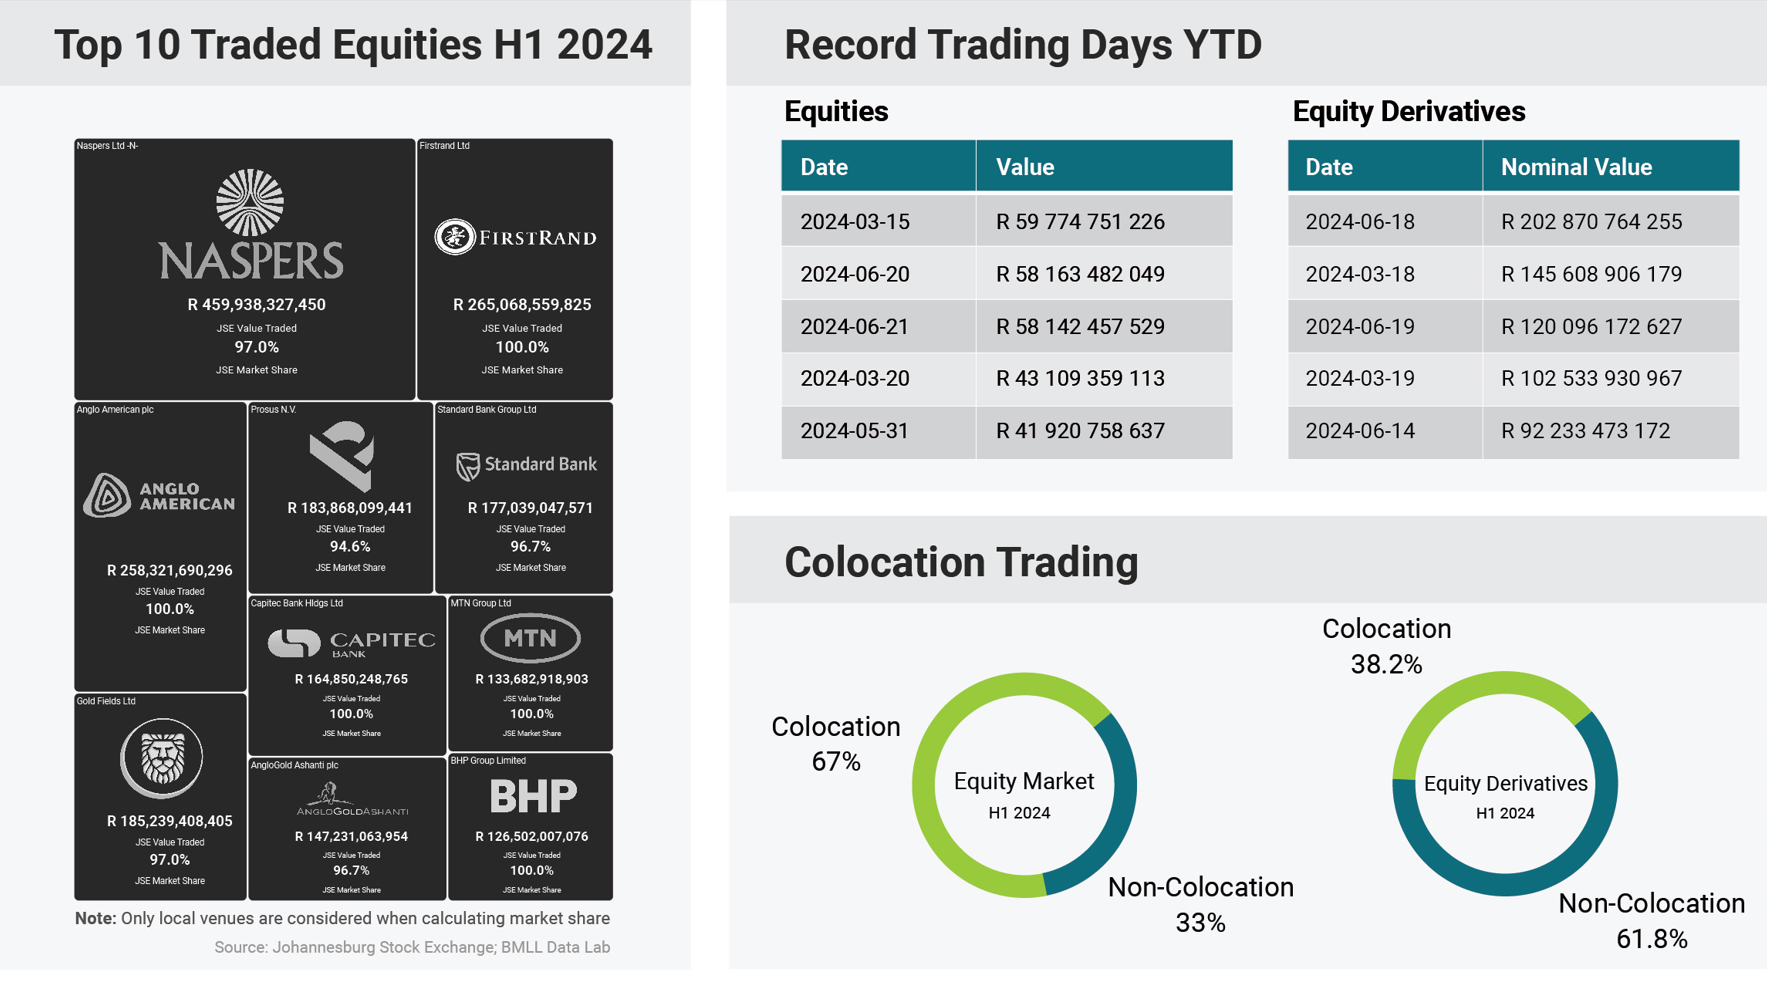Click the Johannesburg Stock Exchange source line
This screenshot has width=1767, height=988.
[412, 947]
